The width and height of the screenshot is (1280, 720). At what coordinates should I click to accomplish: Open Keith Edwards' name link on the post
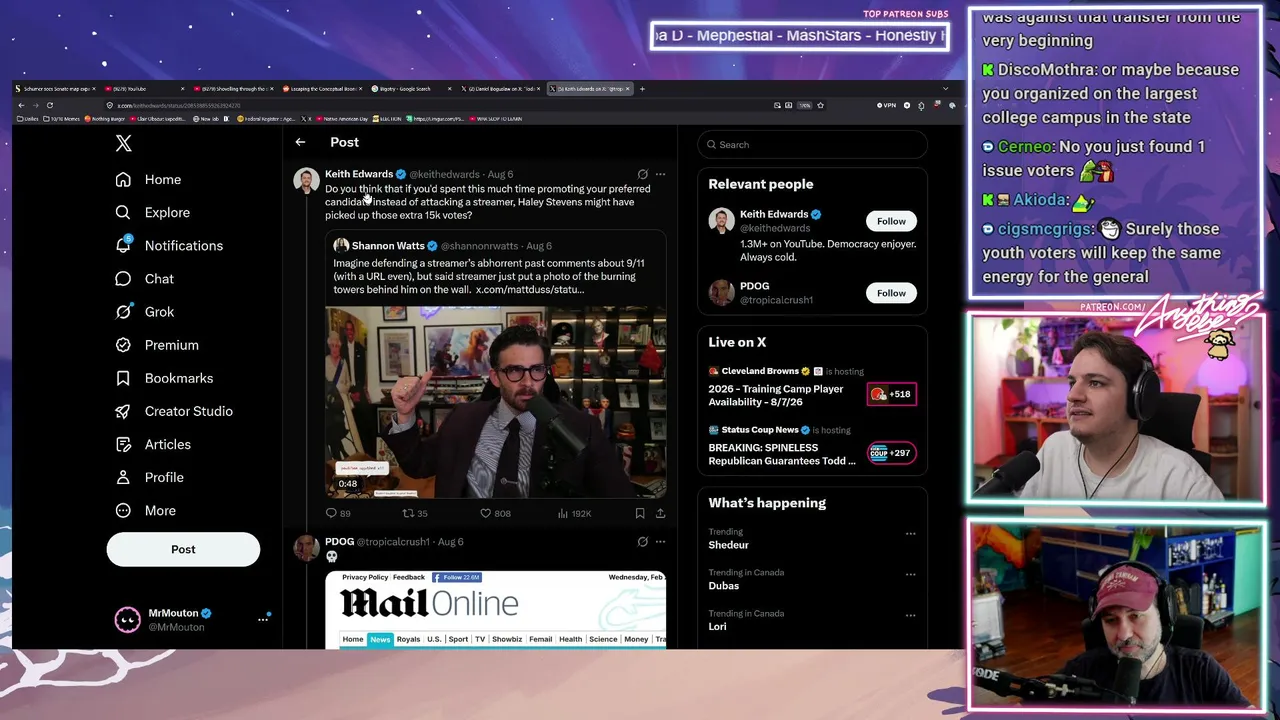(359, 174)
